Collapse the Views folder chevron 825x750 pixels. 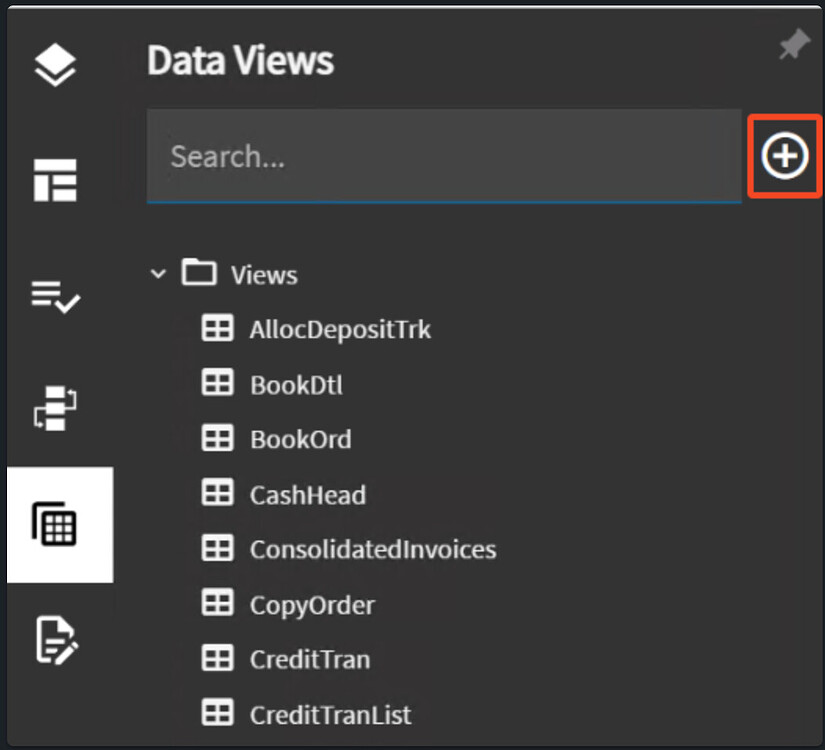click(158, 273)
